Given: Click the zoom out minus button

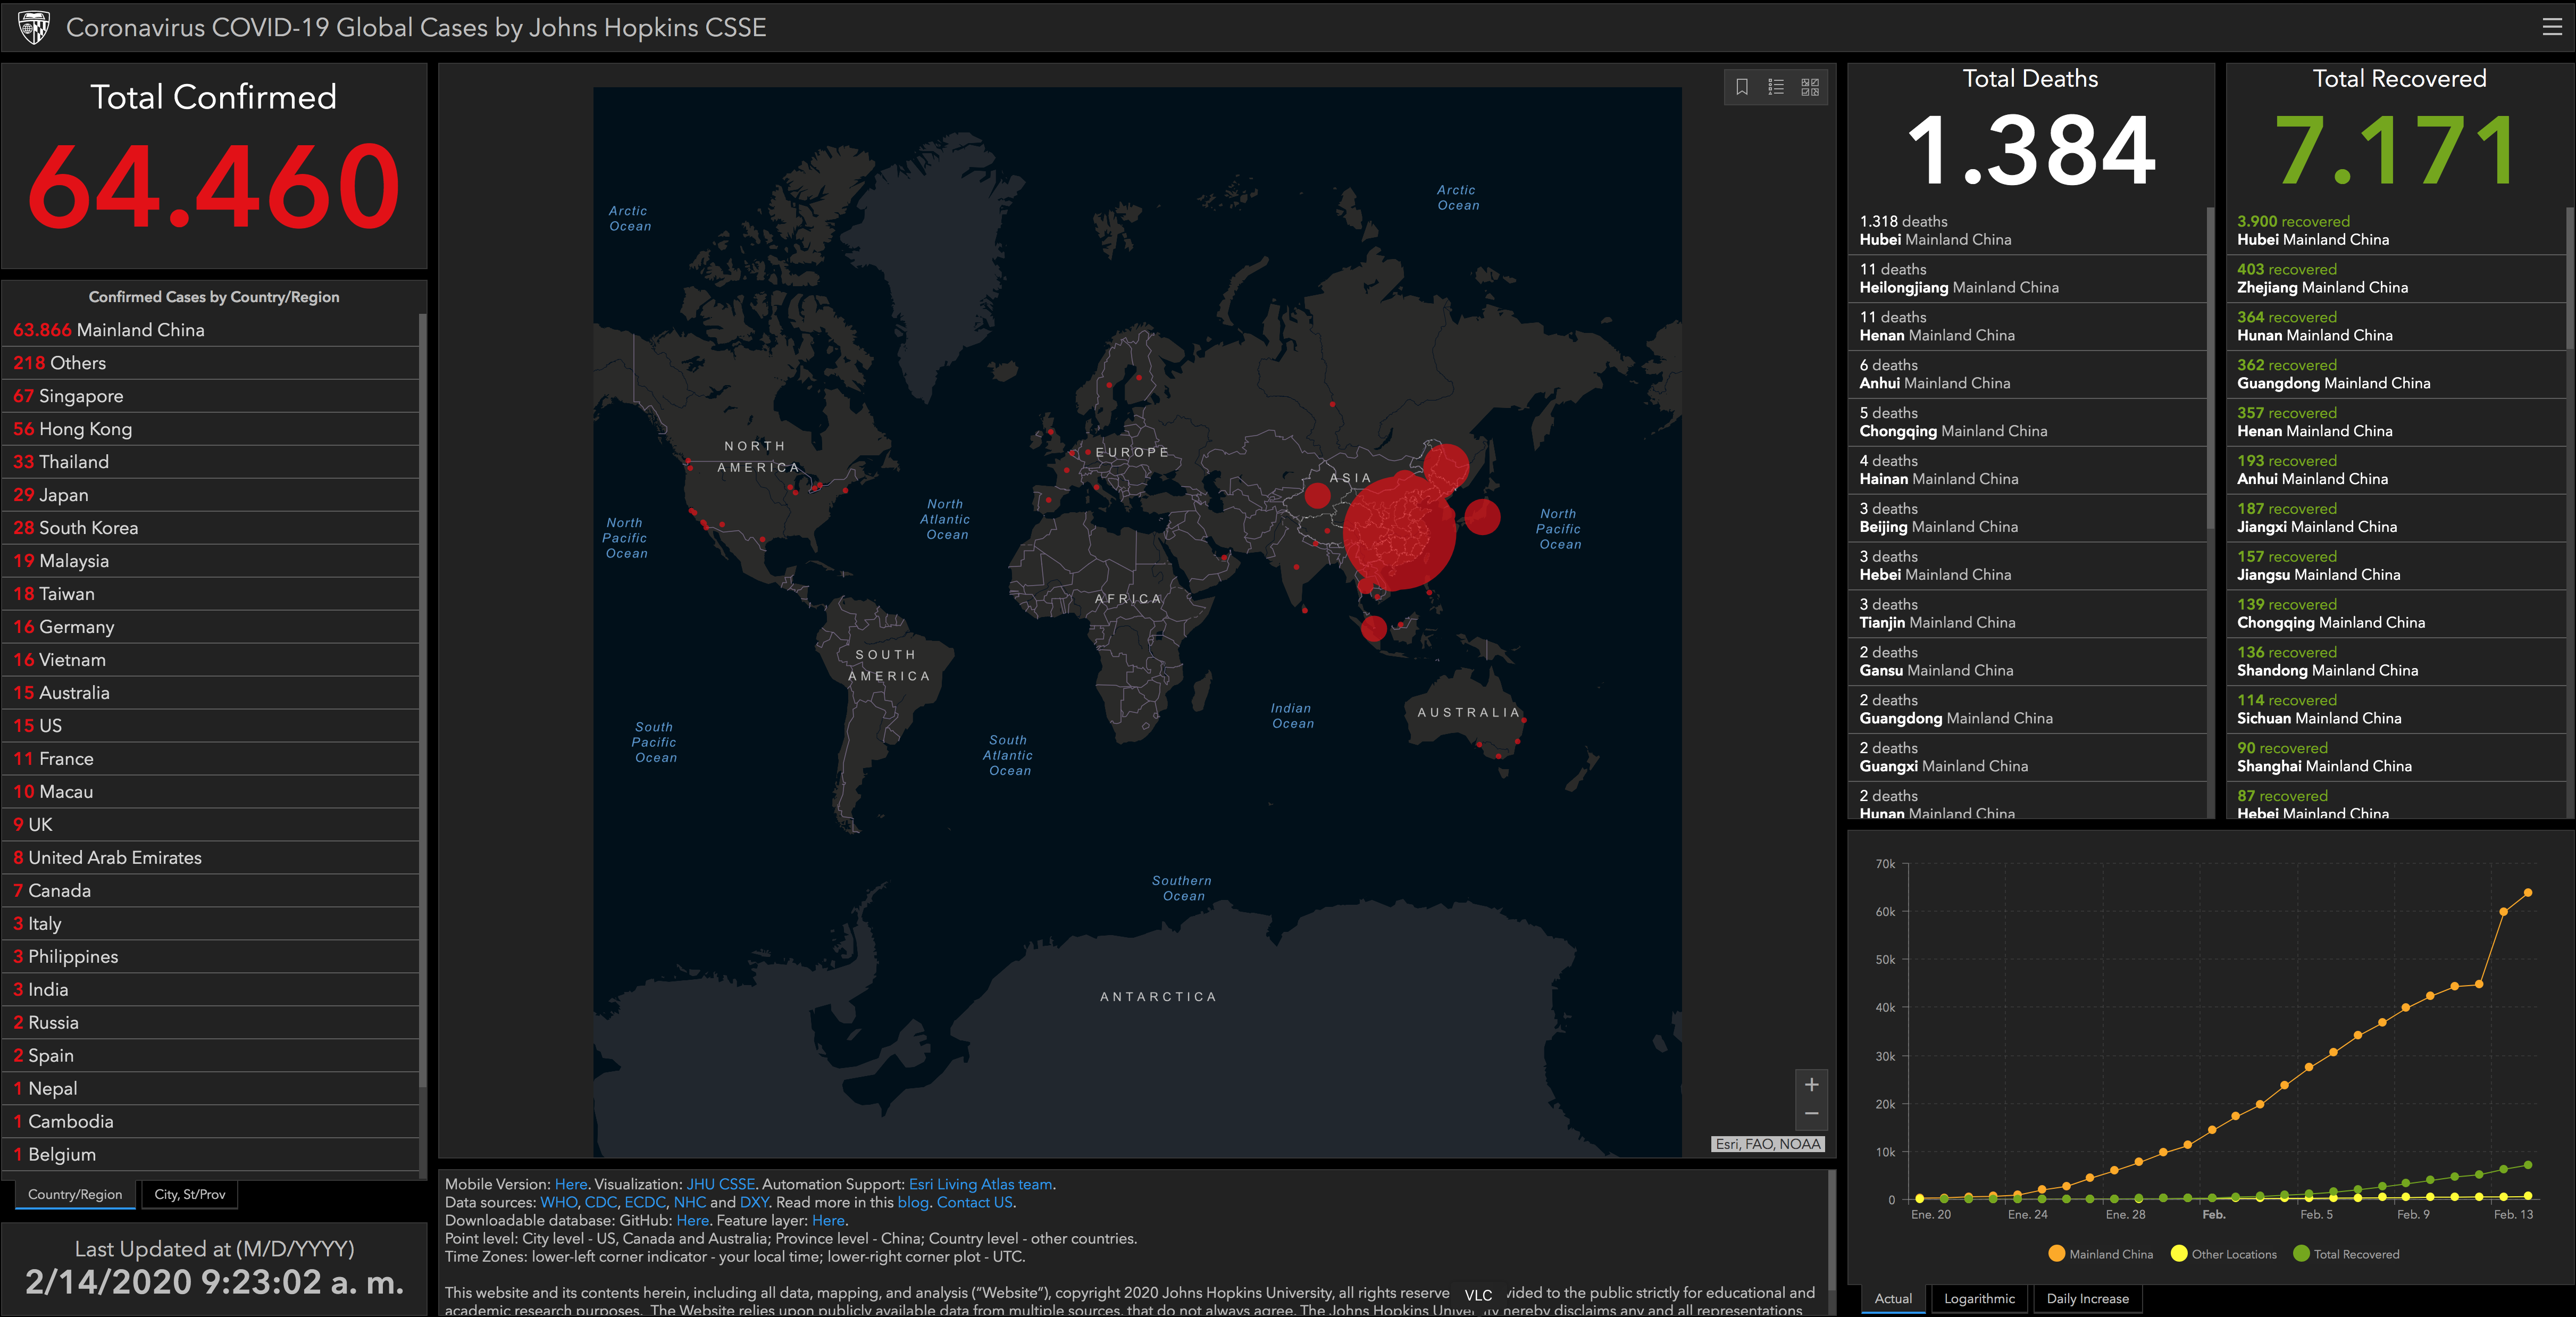Looking at the screenshot, I should click(x=1811, y=1114).
